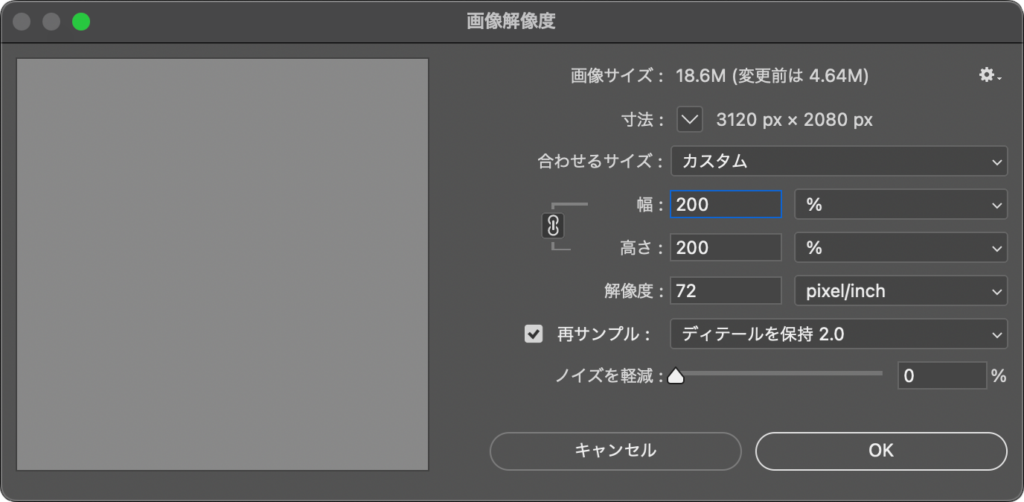Open the pixel/inch unit dropdown
The width and height of the screenshot is (1024, 502).
(x=901, y=290)
